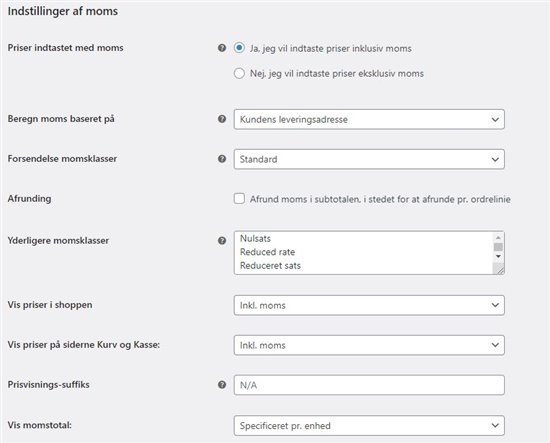The height and width of the screenshot is (443, 550).
Task: Select 'Nej, jeg vil indtaste priser eksklusiv moms'
Action: [x=239, y=73]
